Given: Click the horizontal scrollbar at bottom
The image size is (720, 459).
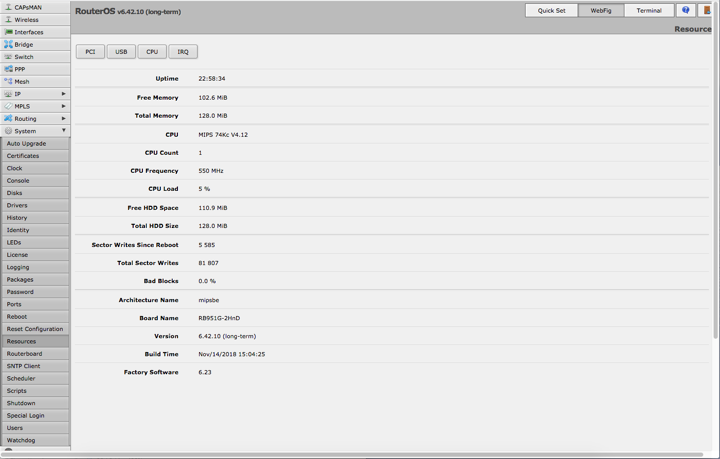Looking at the screenshot, I should (x=354, y=455).
